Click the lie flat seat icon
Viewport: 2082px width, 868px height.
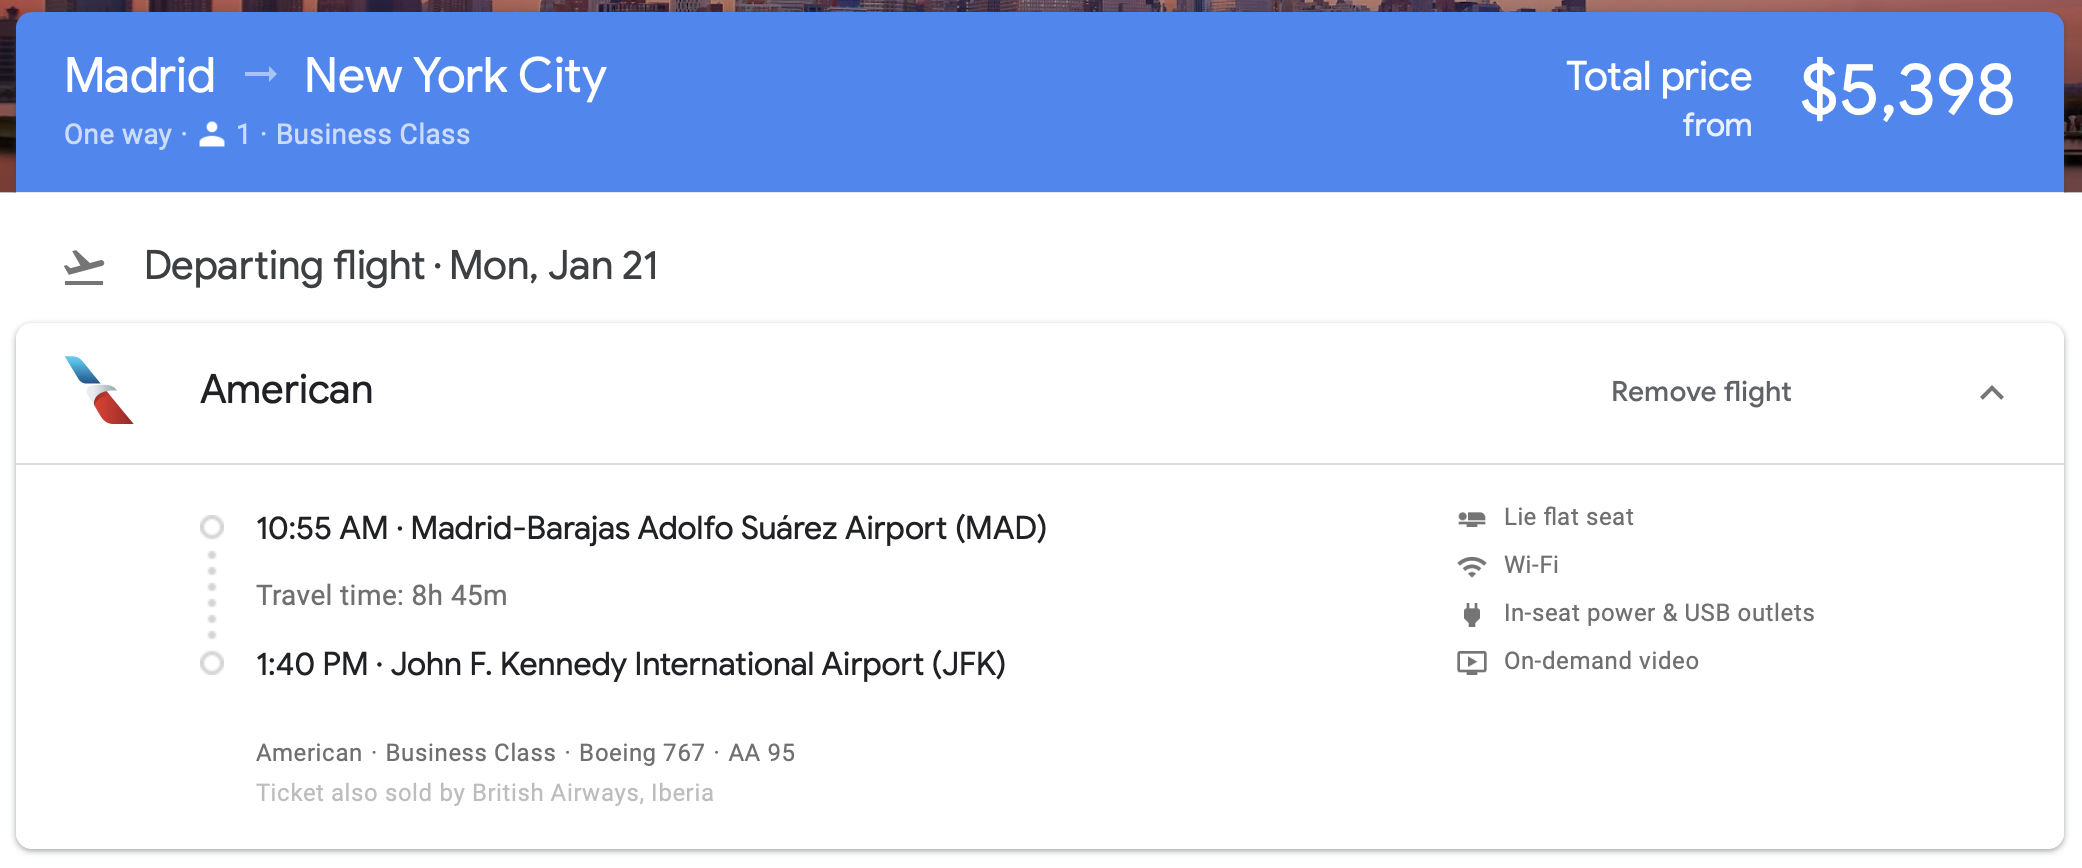1470,517
